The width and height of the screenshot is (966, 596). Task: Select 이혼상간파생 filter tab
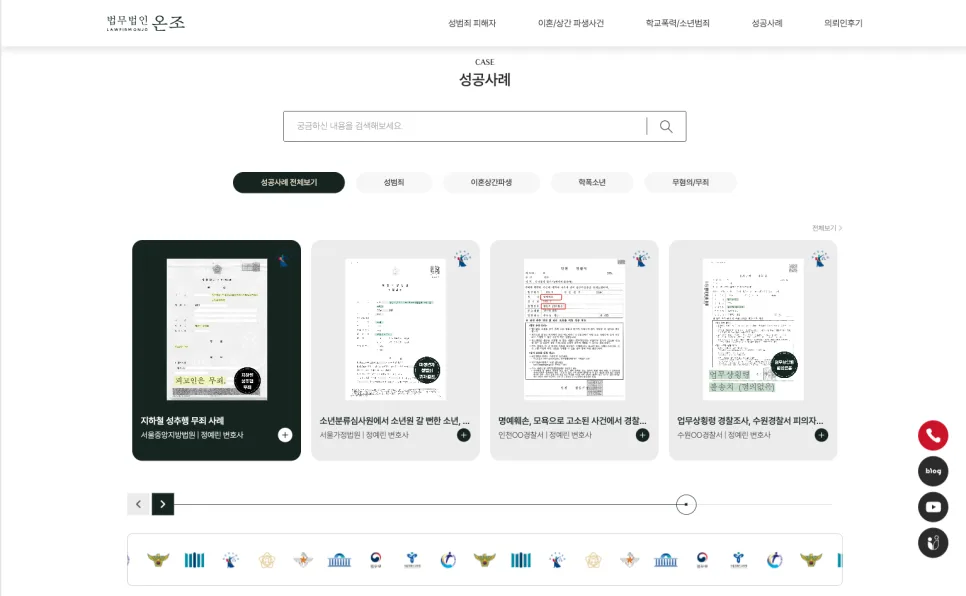pos(491,182)
